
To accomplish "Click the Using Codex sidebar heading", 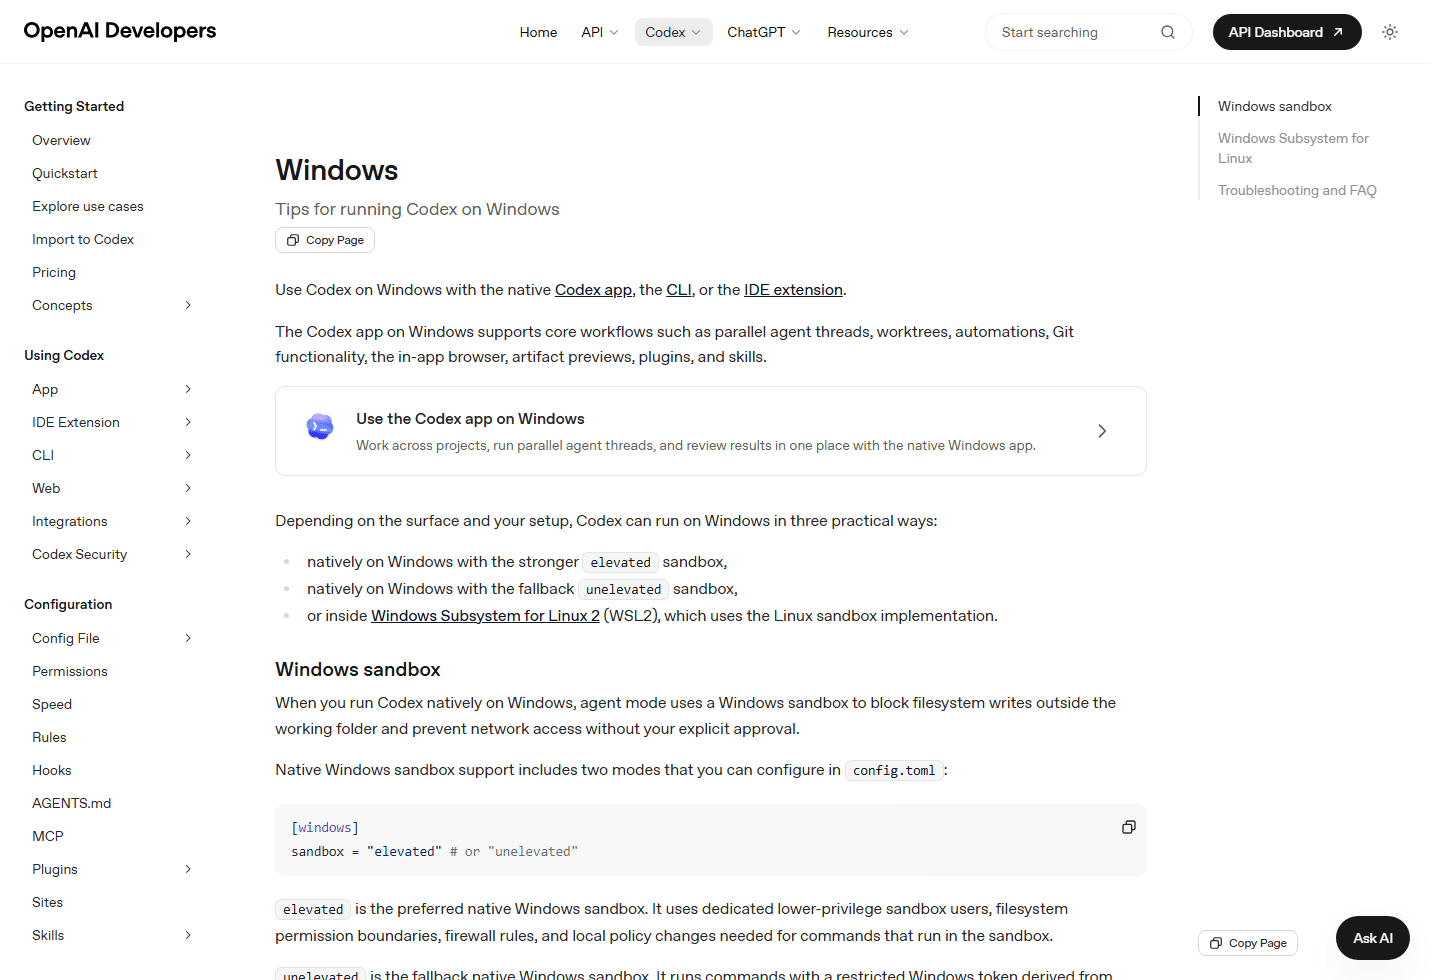I will pyautogui.click(x=64, y=355).
